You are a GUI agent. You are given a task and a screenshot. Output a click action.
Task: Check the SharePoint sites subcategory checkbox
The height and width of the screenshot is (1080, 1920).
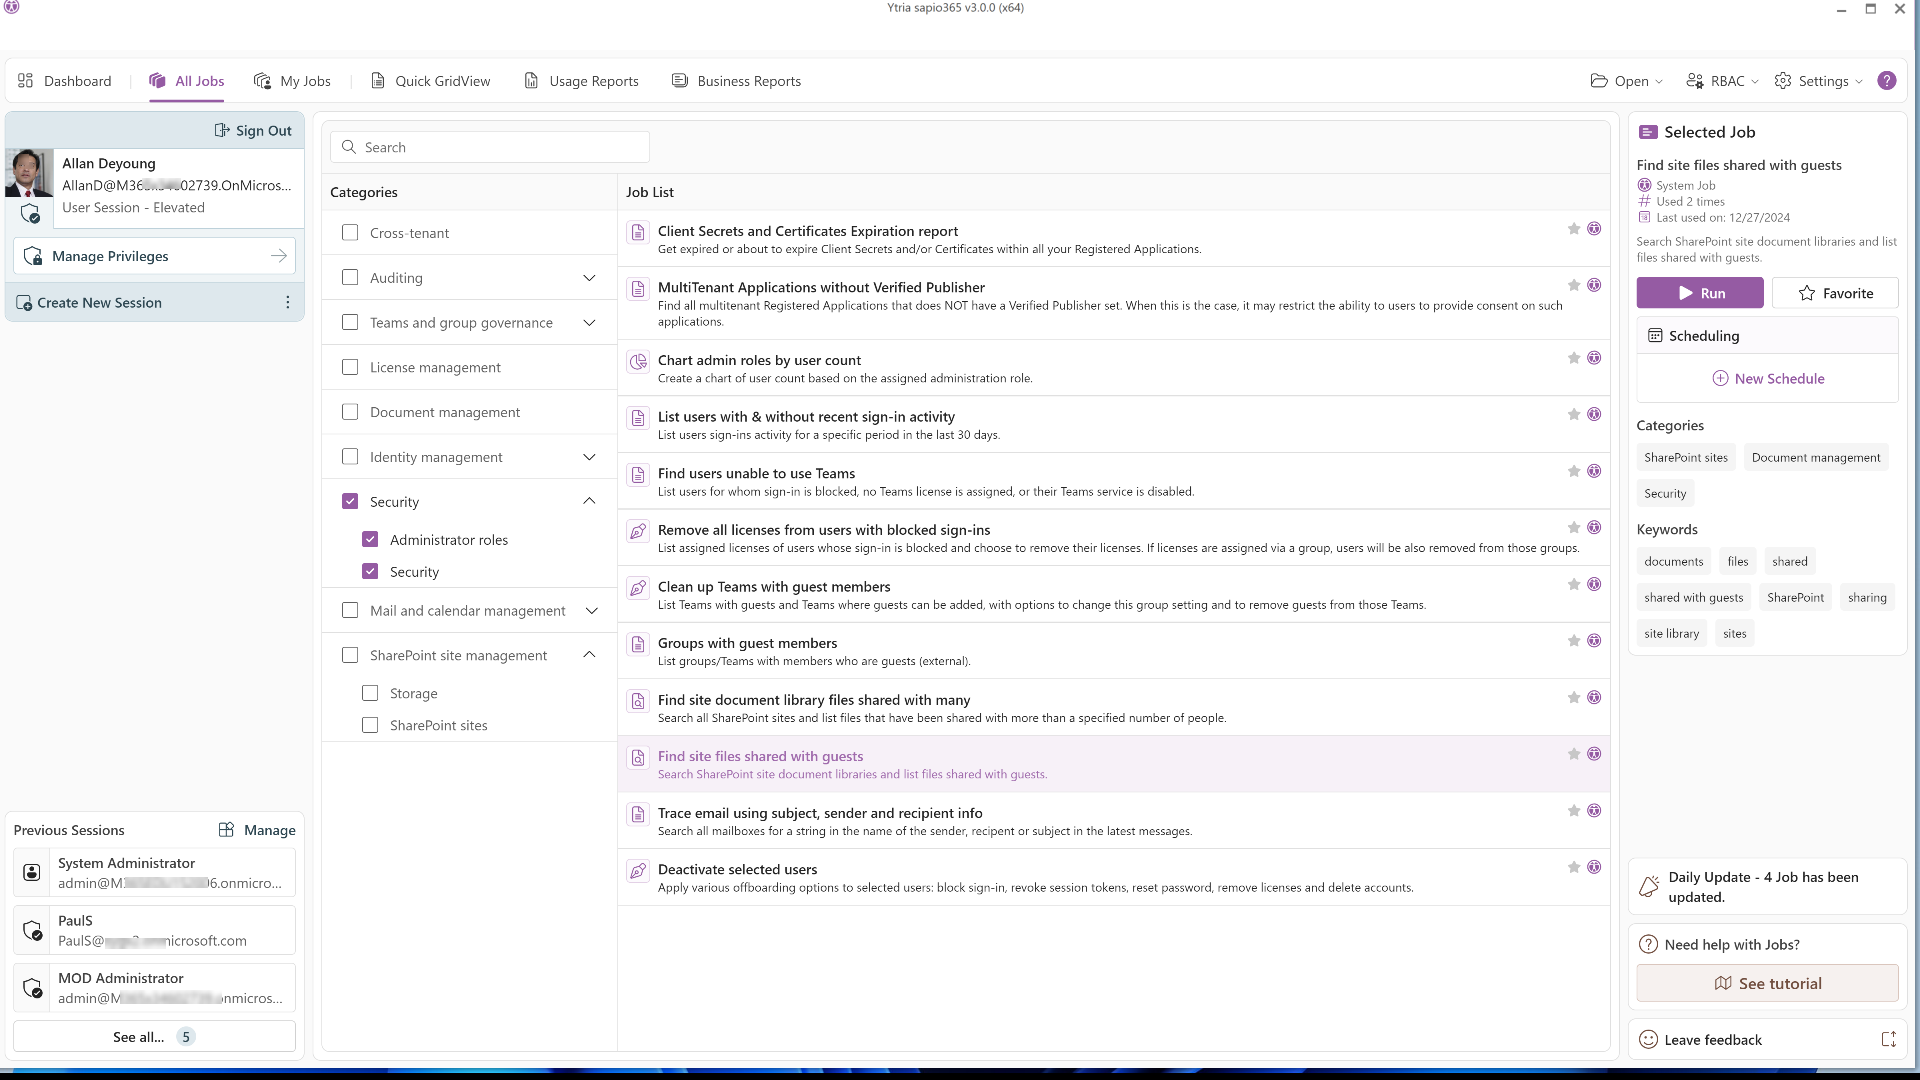point(370,726)
